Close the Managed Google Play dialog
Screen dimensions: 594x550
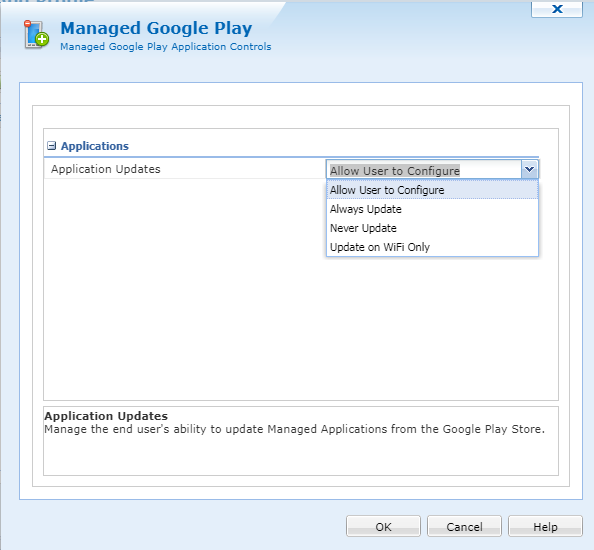[x=557, y=9]
